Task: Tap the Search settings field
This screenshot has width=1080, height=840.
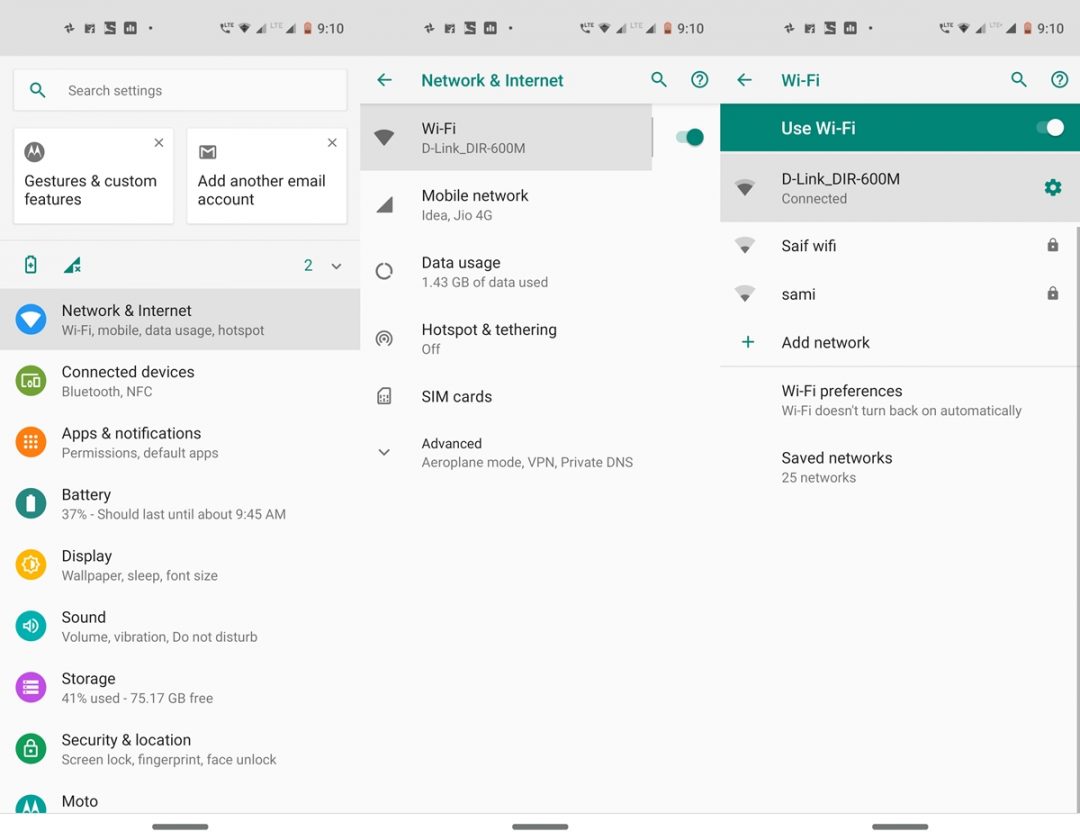Action: click(180, 90)
